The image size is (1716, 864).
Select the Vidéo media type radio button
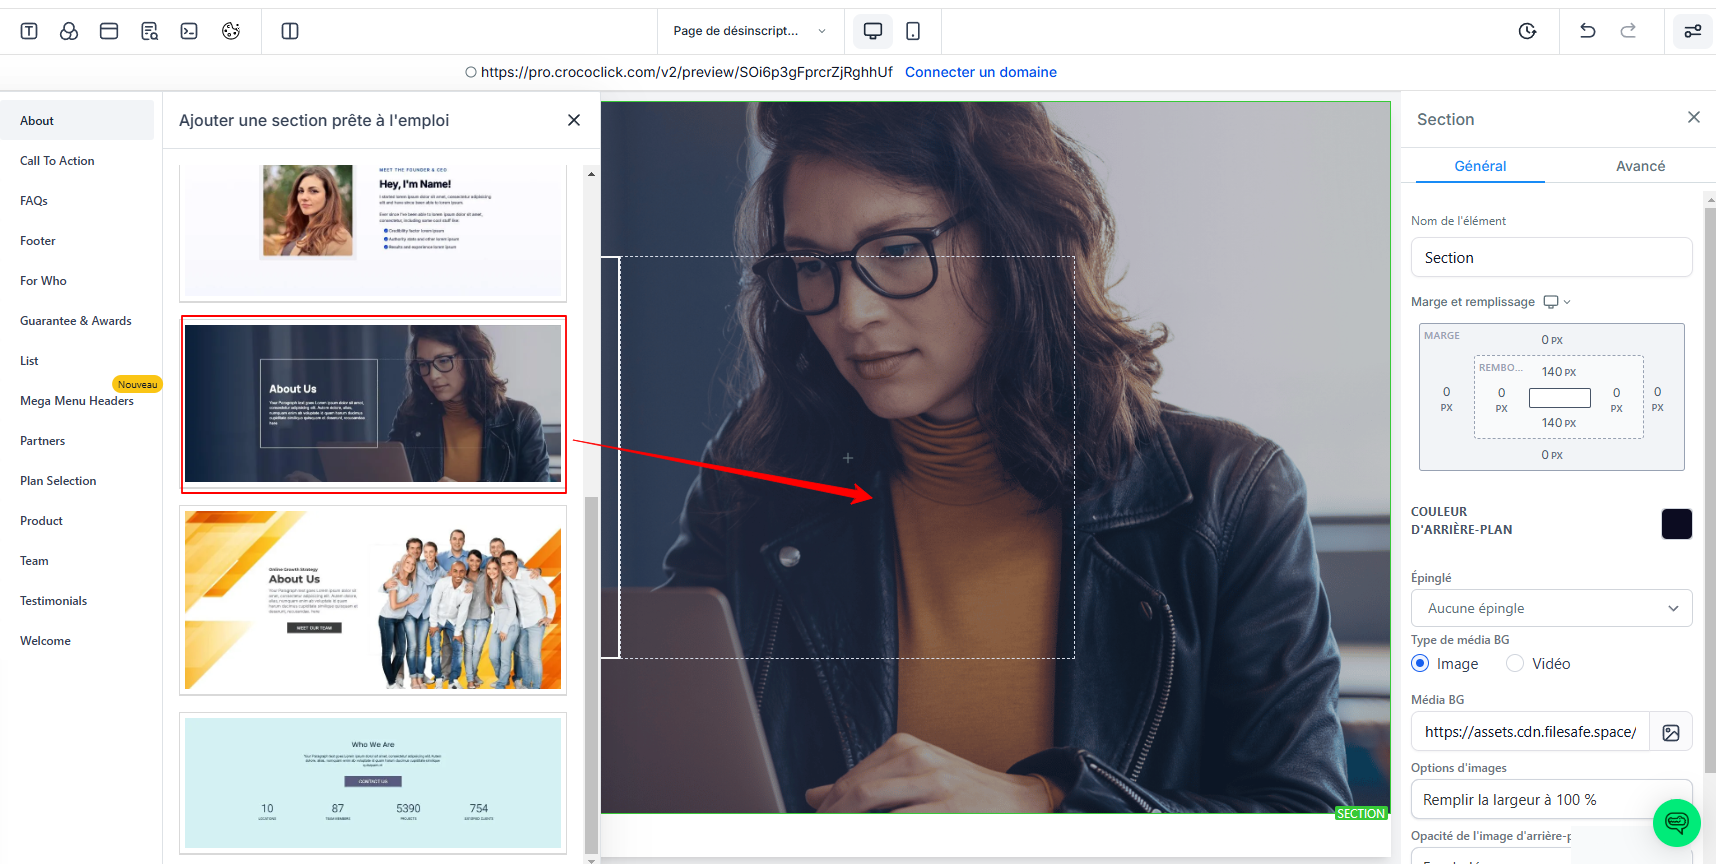pyautogui.click(x=1515, y=663)
